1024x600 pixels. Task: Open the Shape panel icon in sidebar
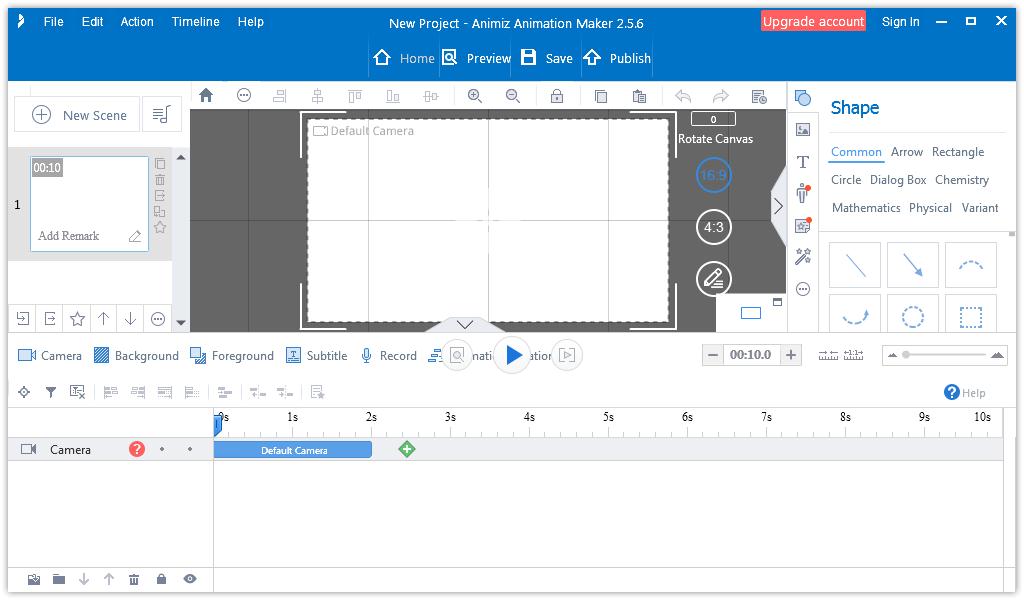[803, 99]
